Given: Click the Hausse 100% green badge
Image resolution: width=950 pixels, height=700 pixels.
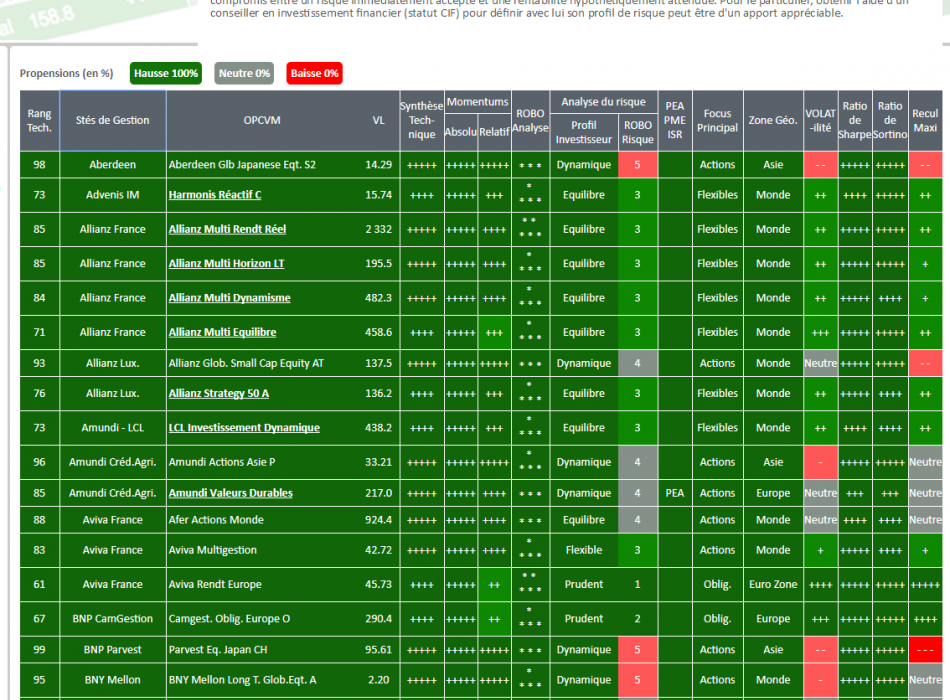Looking at the screenshot, I should point(166,73).
